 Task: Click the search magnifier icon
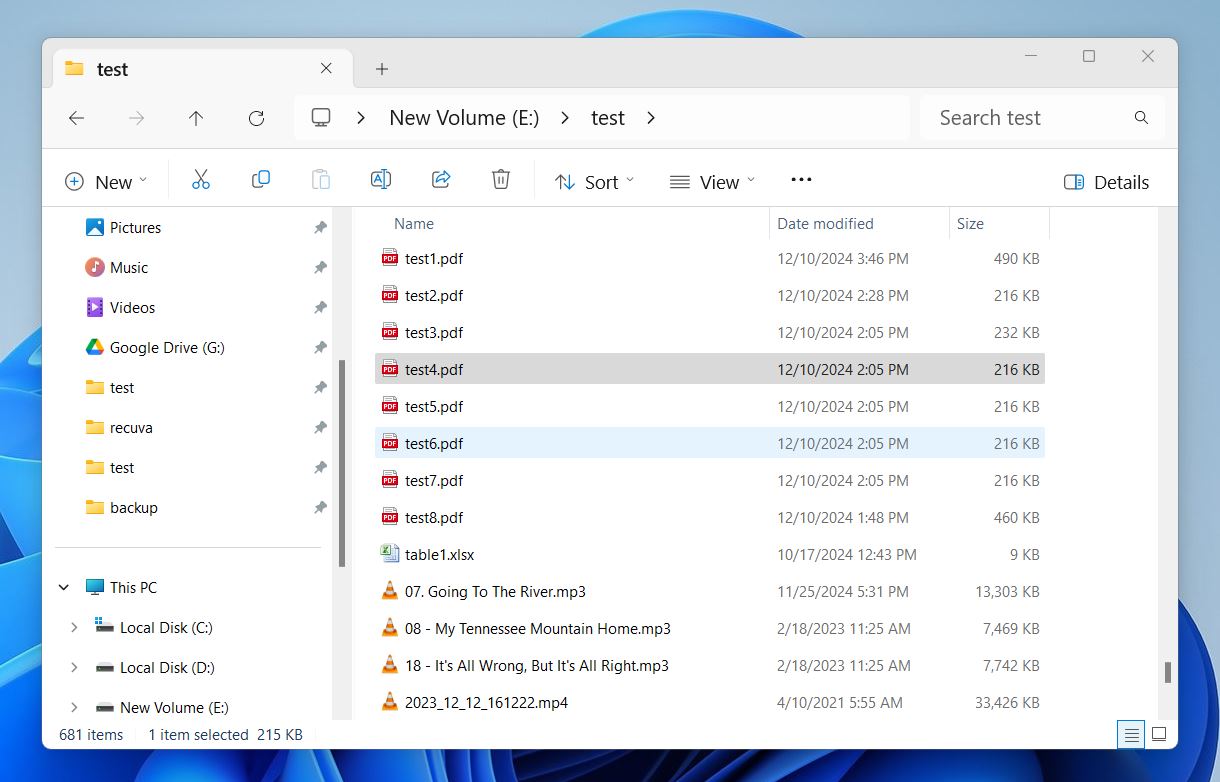point(1141,118)
